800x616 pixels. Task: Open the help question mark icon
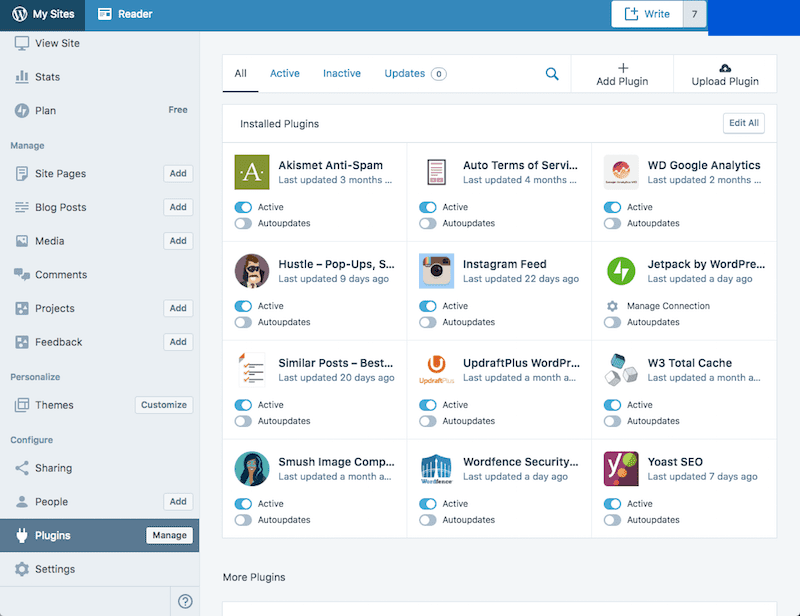coord(185,602)
